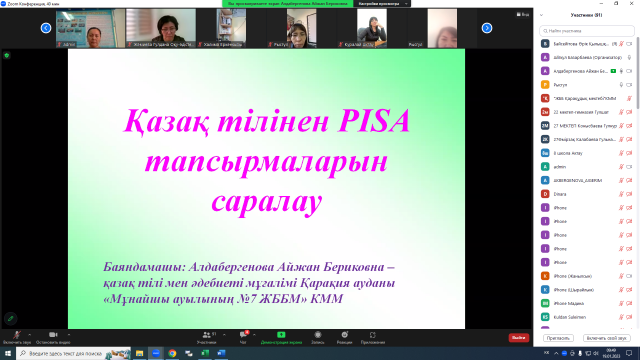Expand the audio options arrow beside microphone

pos(29,335)
